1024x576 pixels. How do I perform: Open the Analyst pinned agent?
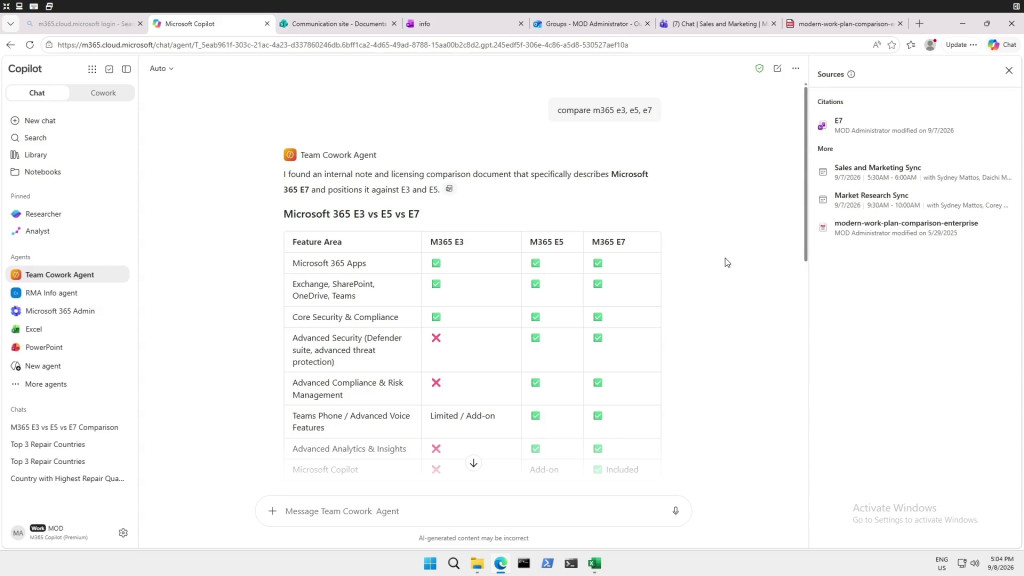click(x=37, y=231)
